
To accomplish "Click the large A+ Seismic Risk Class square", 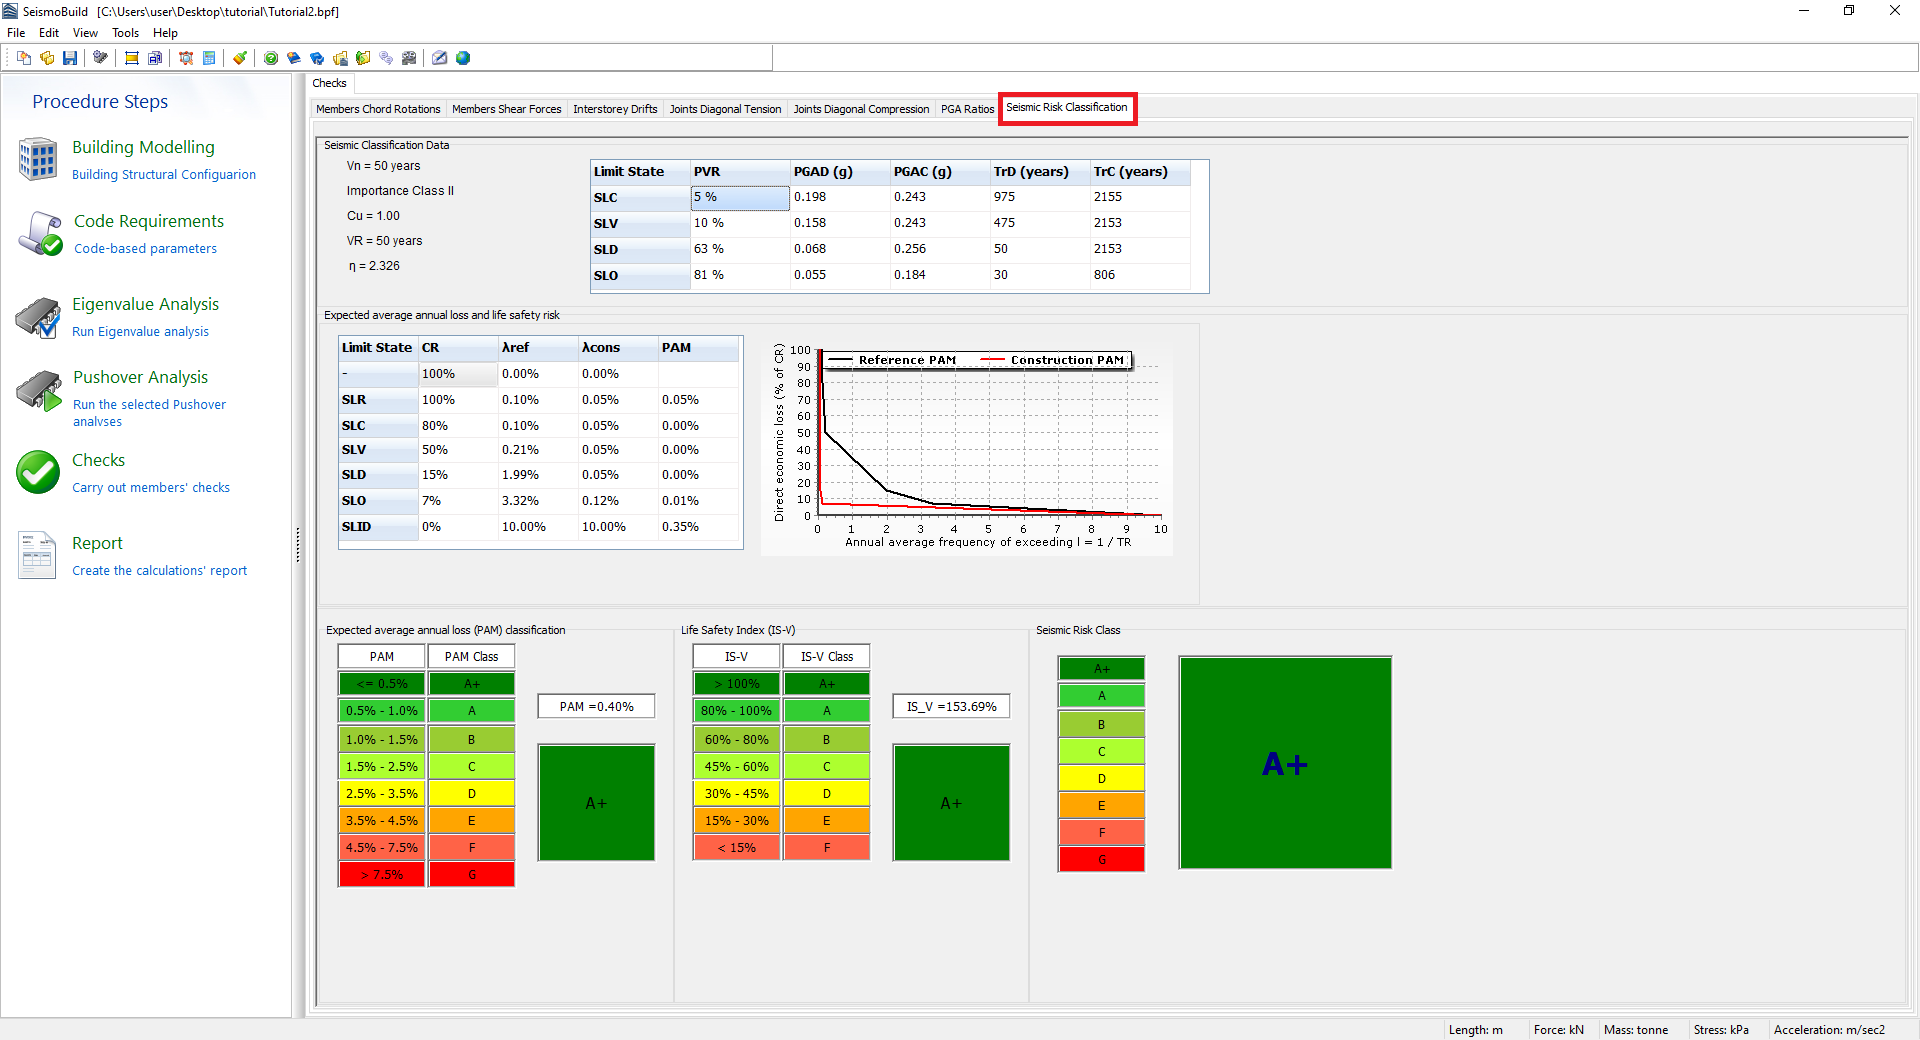I will (1285, 763).
